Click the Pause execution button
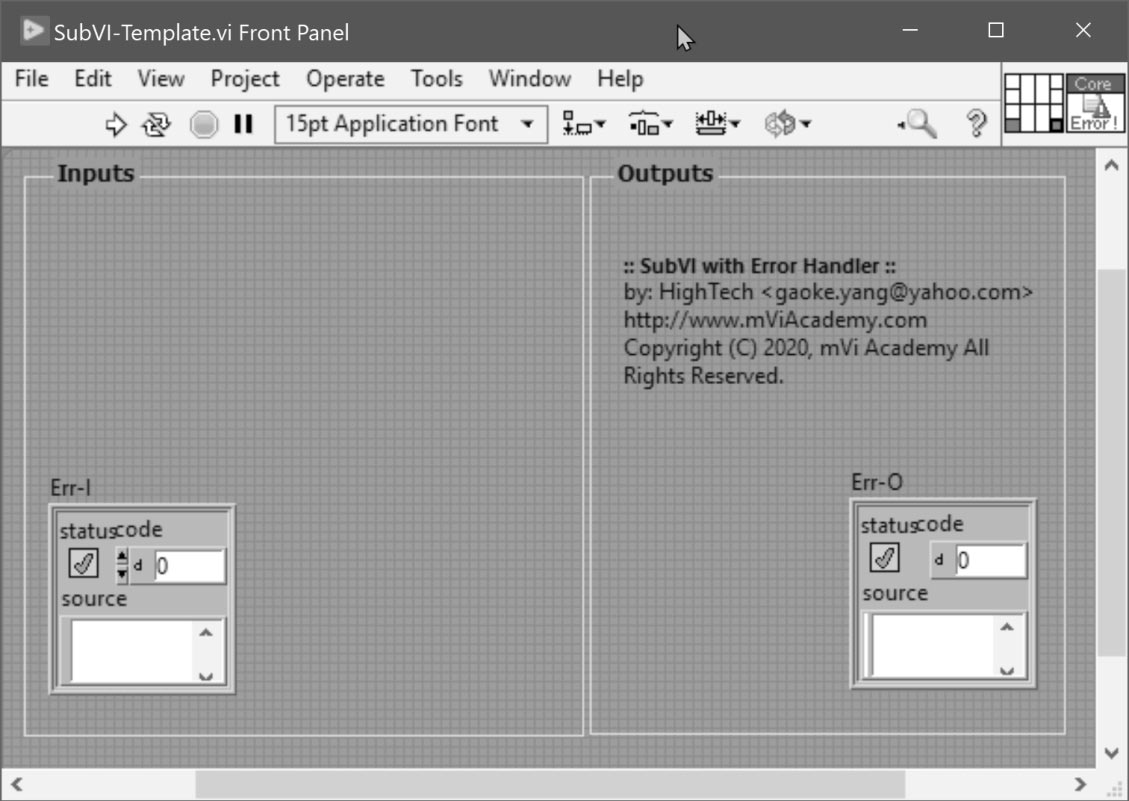Image resolution: width=1129 pixels, height=801 pixels. click(x=243, y=124)
